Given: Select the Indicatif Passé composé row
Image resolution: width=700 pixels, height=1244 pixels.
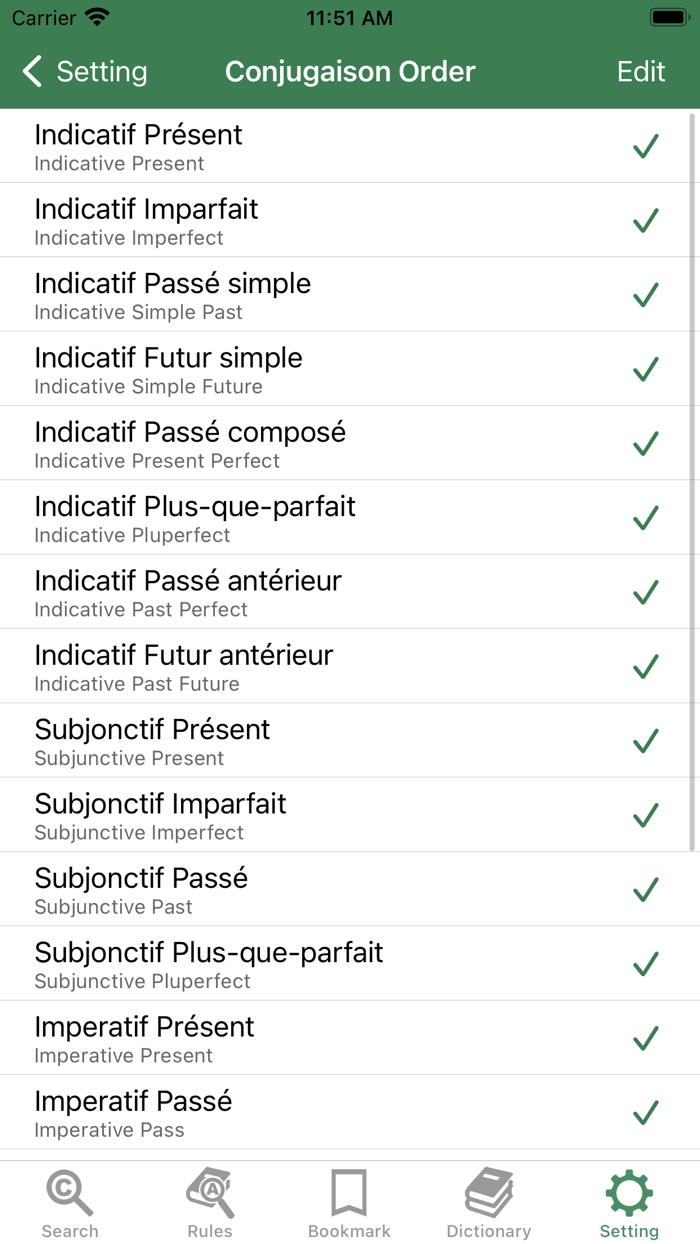Looking at the screenshot, I should [300, 443].
